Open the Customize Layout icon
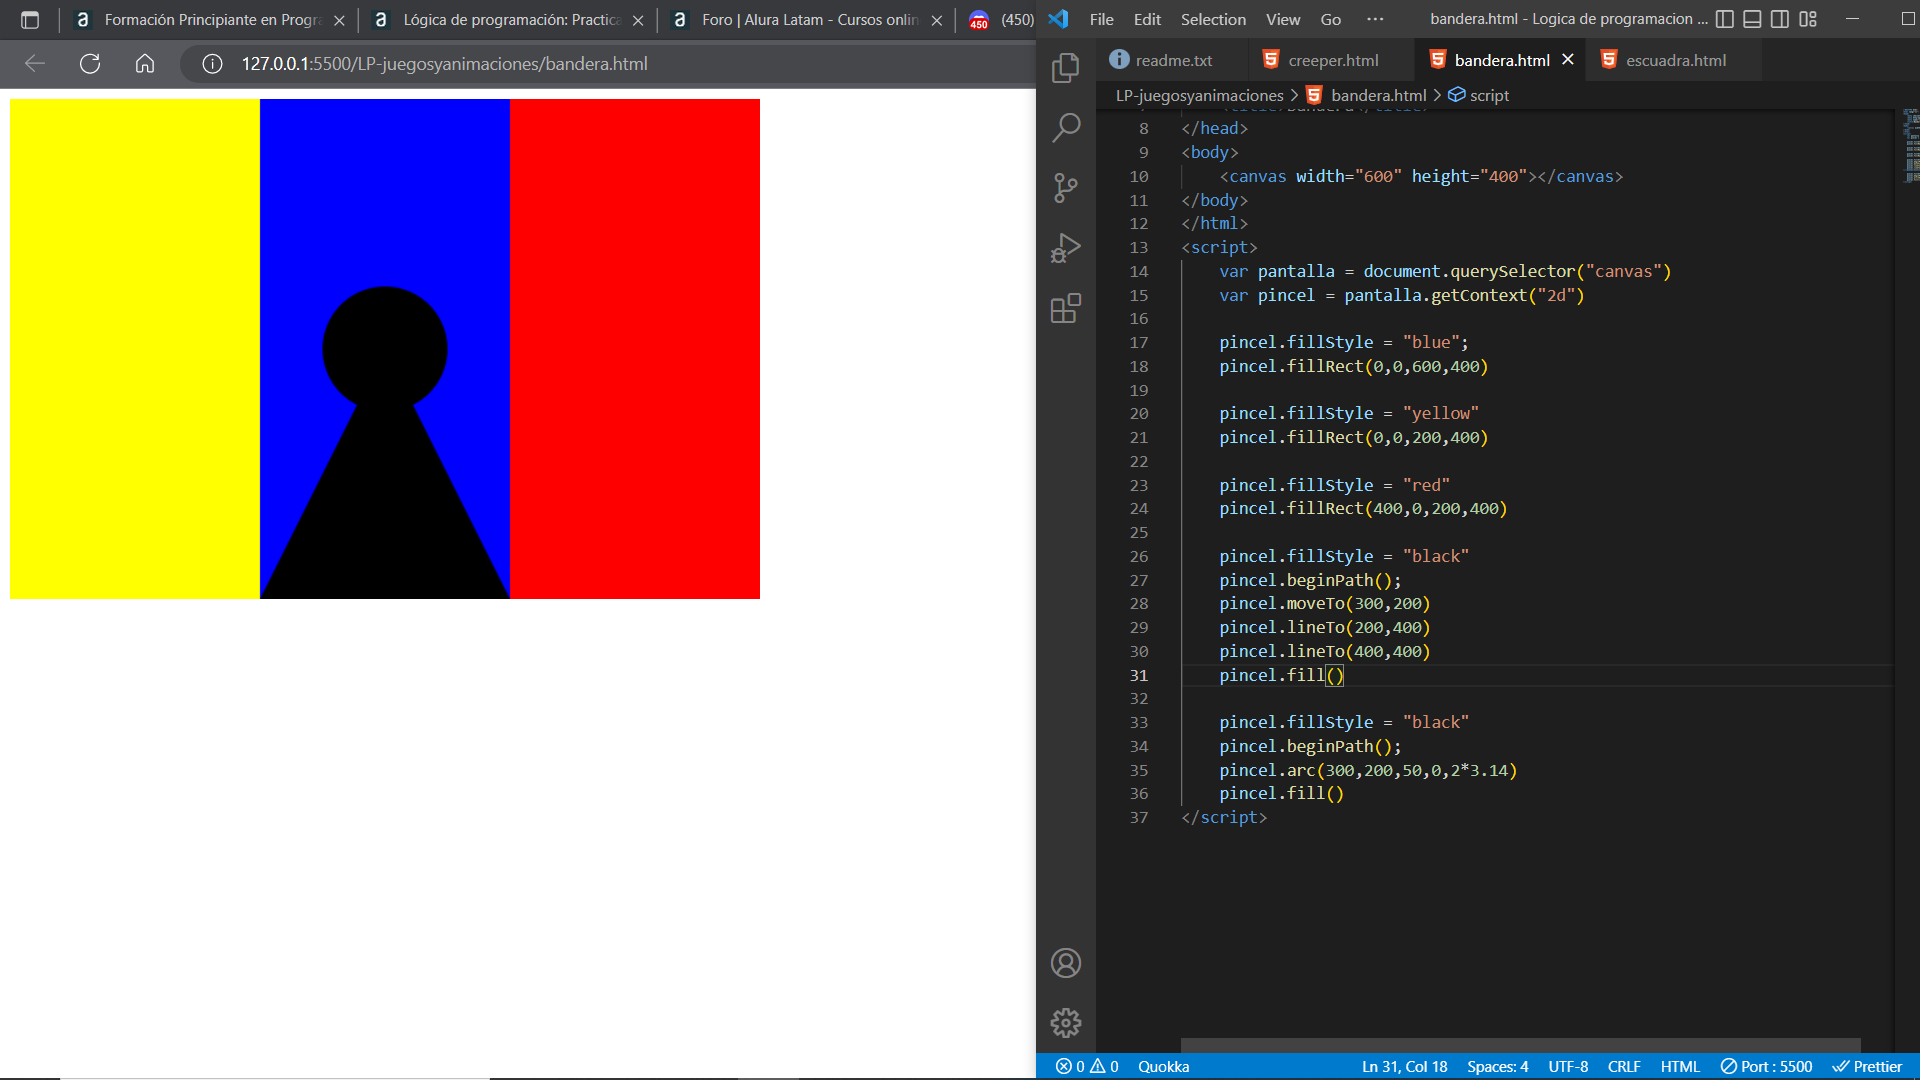The width and height of the screenshot is (1920, 1080). point(1808,19)
